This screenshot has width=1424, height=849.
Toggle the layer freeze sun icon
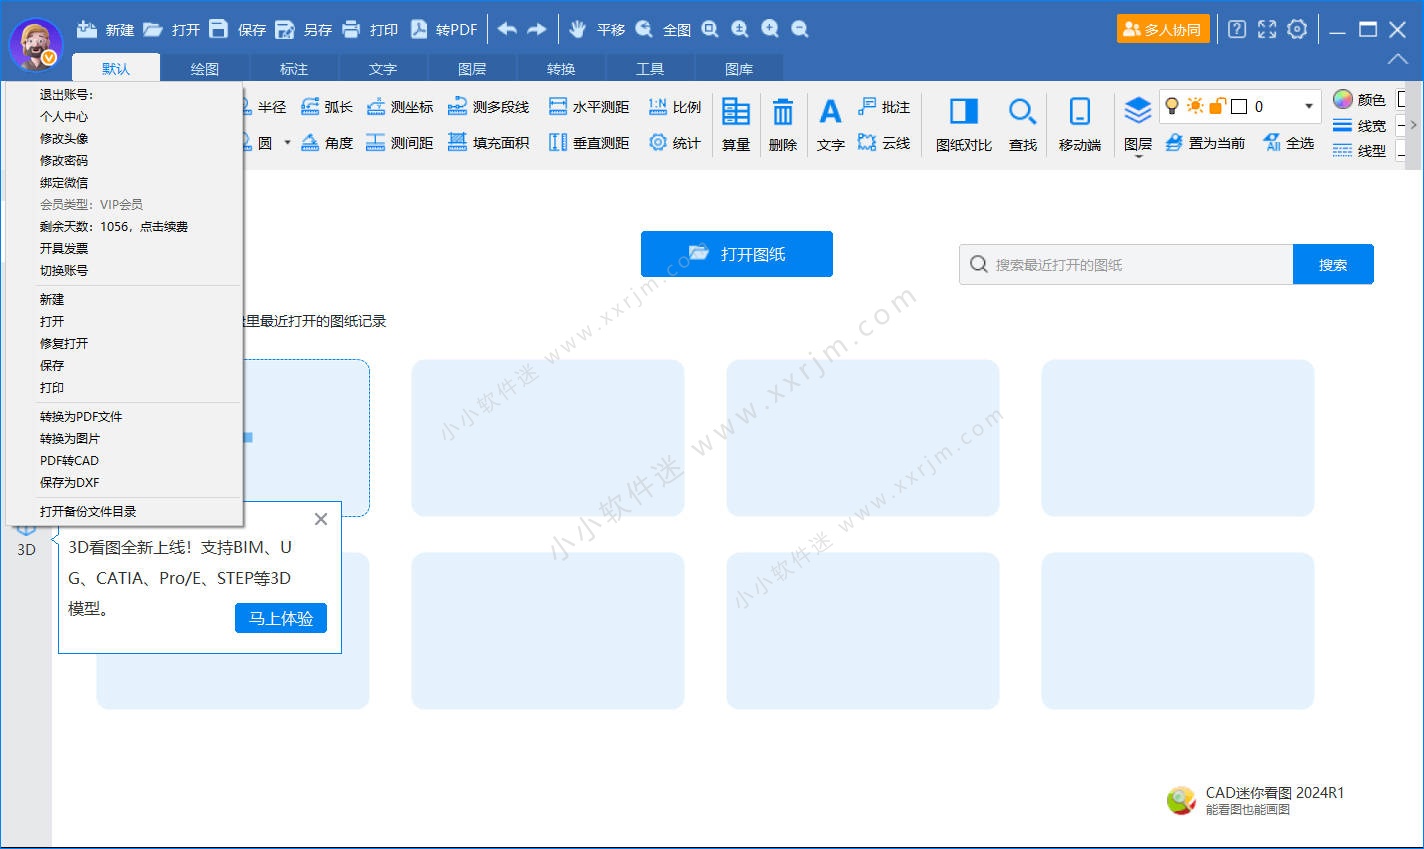1195,106
